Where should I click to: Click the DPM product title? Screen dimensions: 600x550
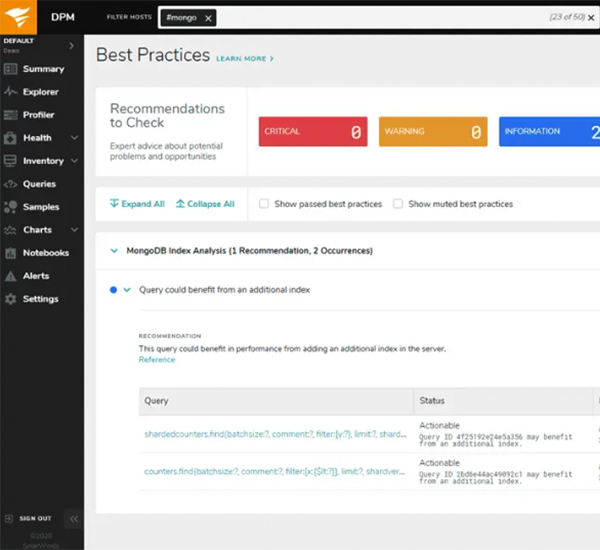[63, 17]
